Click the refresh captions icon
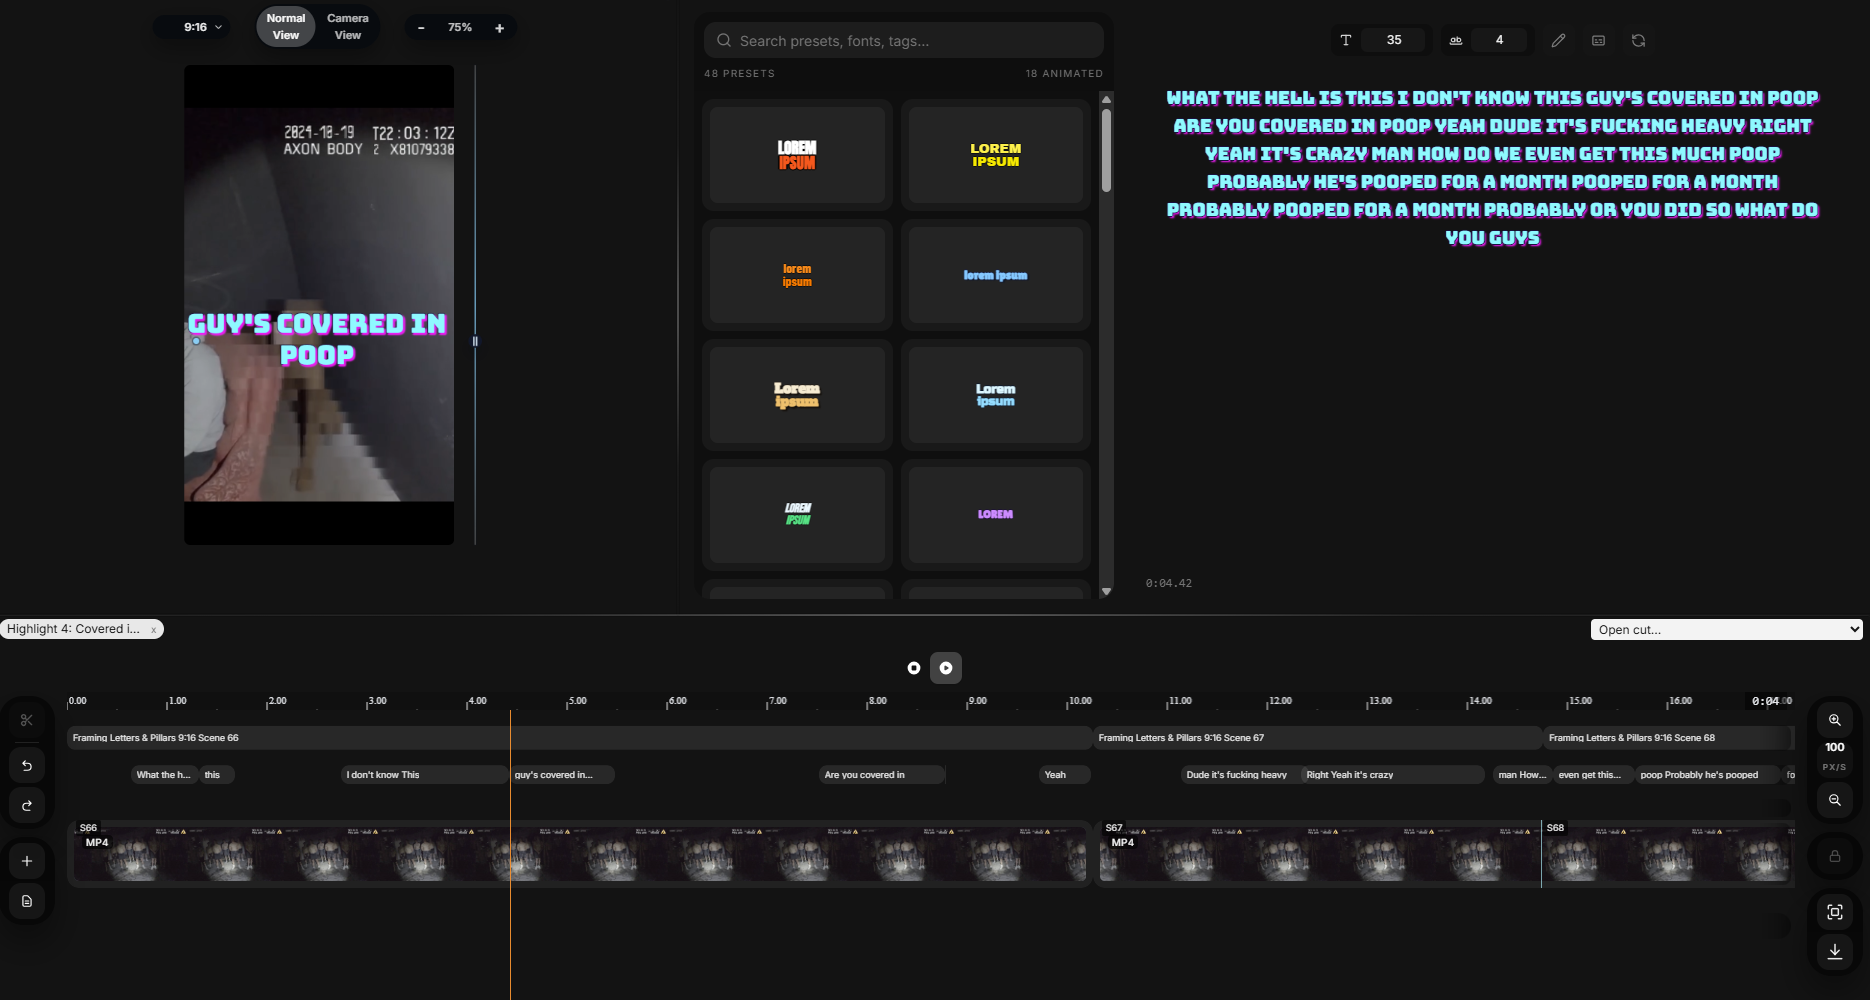1870x1000 pixels. pyautogui.click(x=1638, y=41)
